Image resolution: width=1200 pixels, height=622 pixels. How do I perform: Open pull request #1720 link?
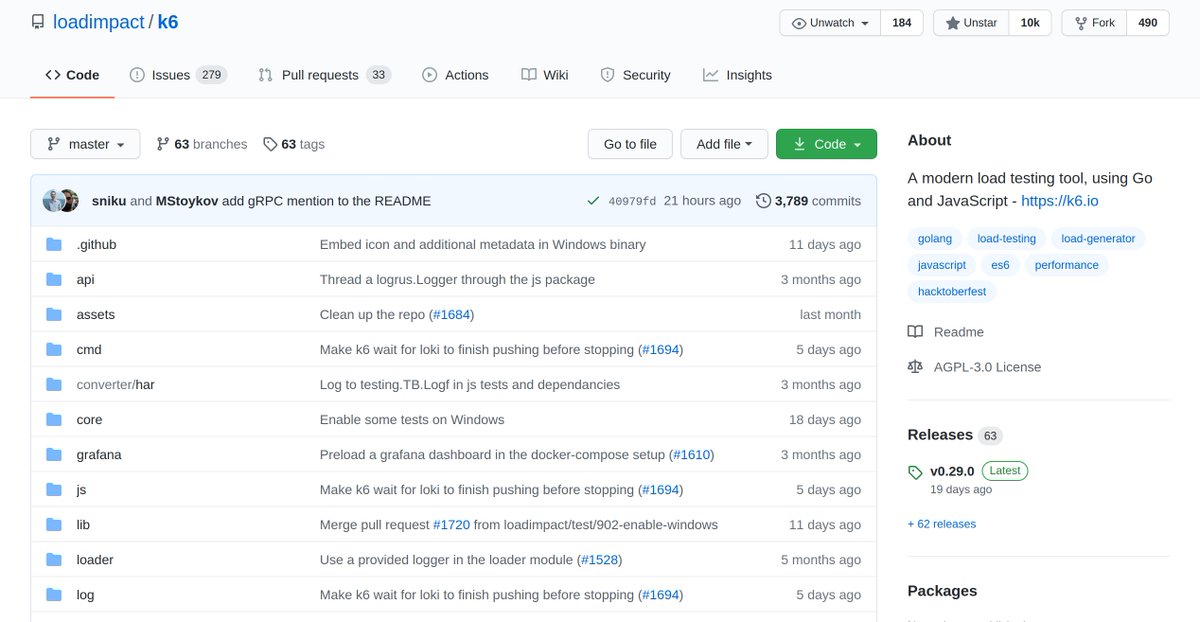451,524
